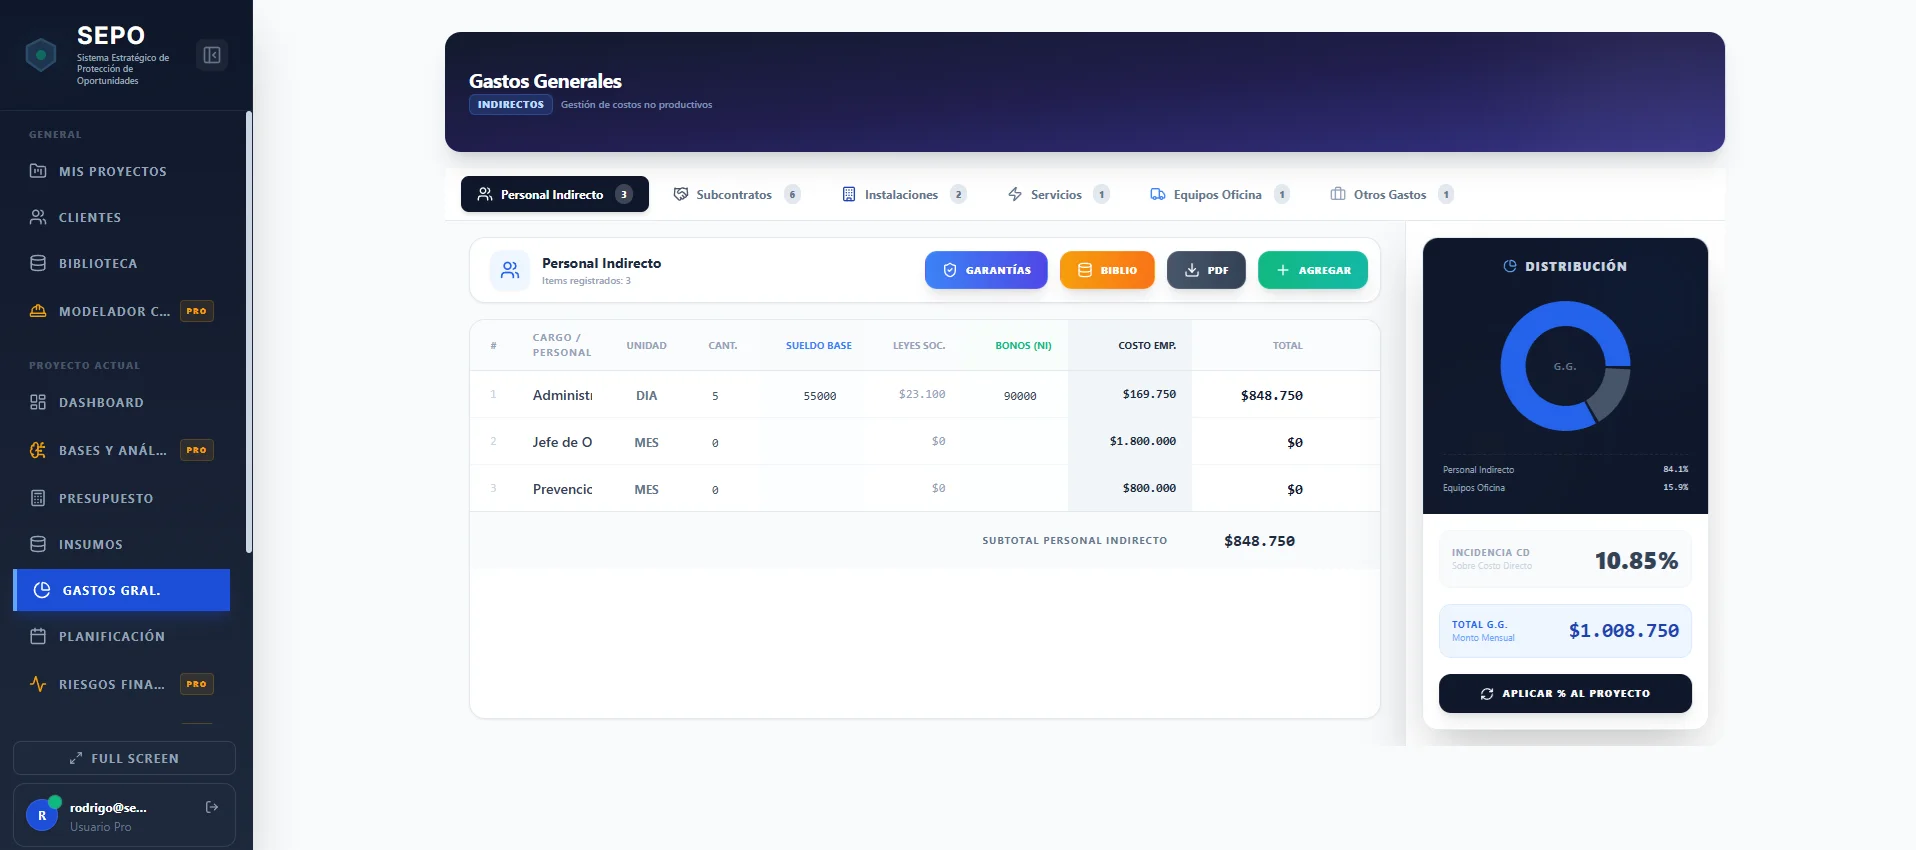The height and width of the screenshot is (850, 1916).
Task: Open the Equipos Oficina tab
Action: tap(1217, 194)
